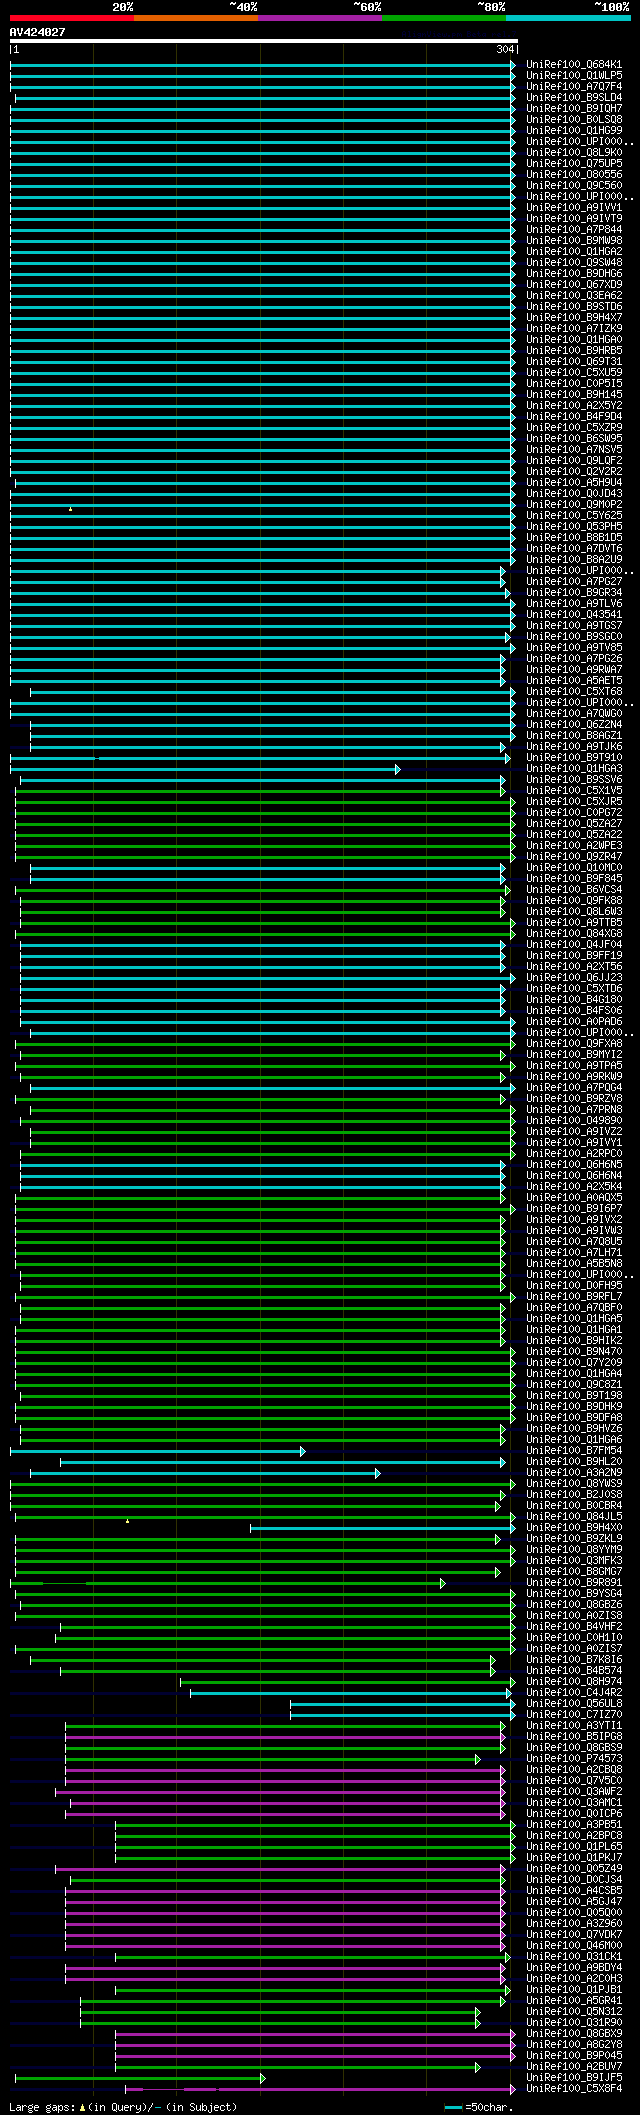The height and width of the screenshot is (2115, 640).
Task: Click UniRef100_A9IVV1 entry
Action: point(574,207)
